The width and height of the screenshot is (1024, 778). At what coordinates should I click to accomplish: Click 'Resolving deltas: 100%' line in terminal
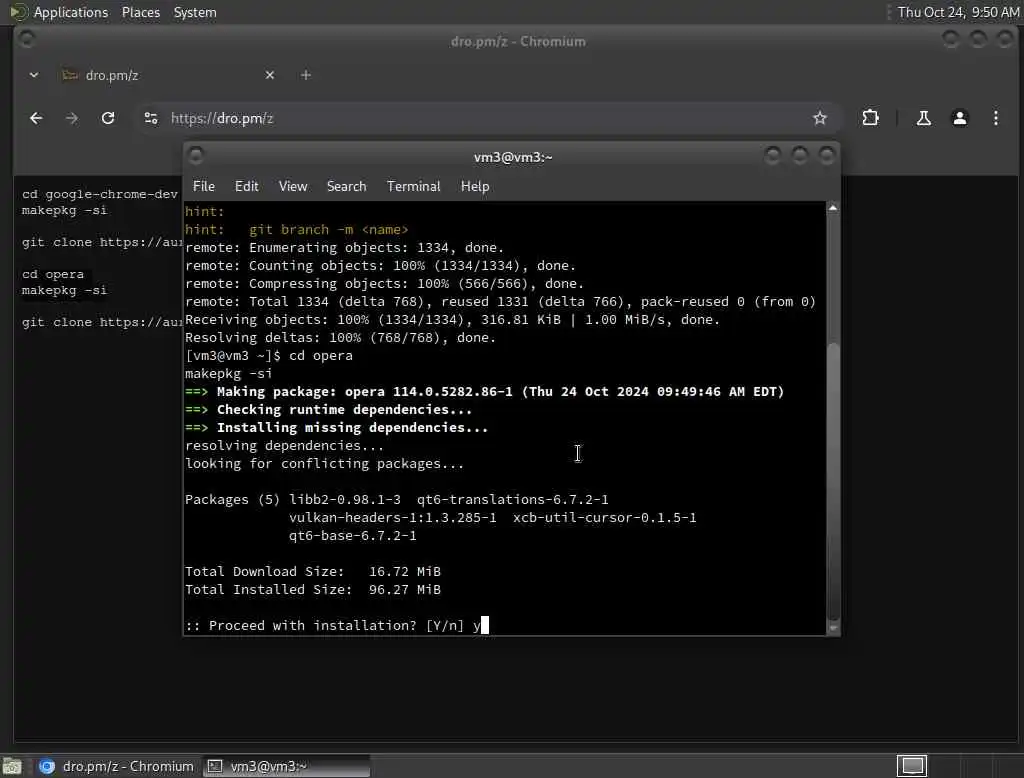click(x=340, y=338)
